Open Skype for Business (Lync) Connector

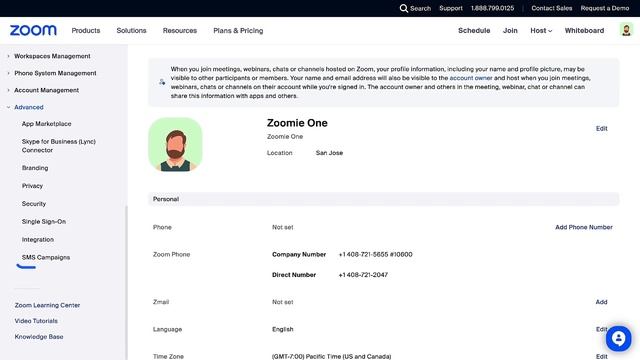(x=58, y=146)
